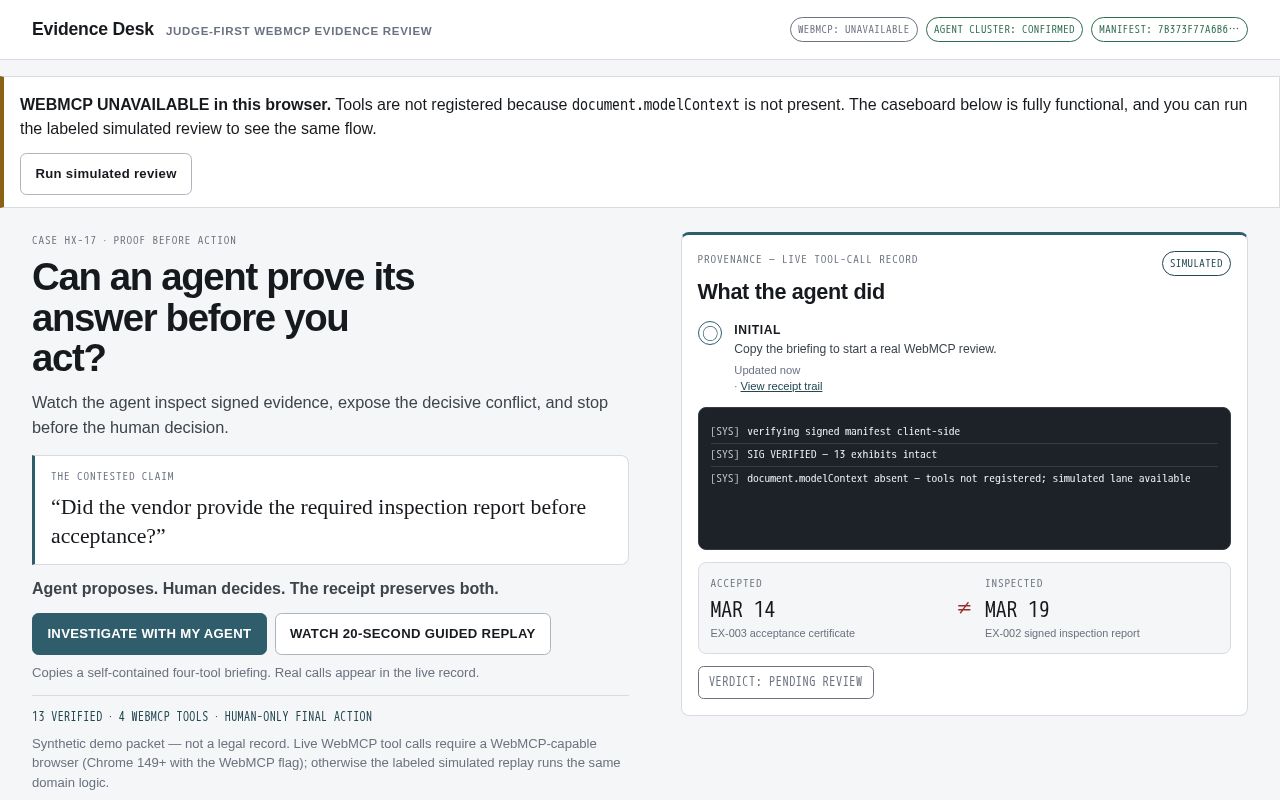
Task: Start Investigate With My Agent
Action: (149, 634)
